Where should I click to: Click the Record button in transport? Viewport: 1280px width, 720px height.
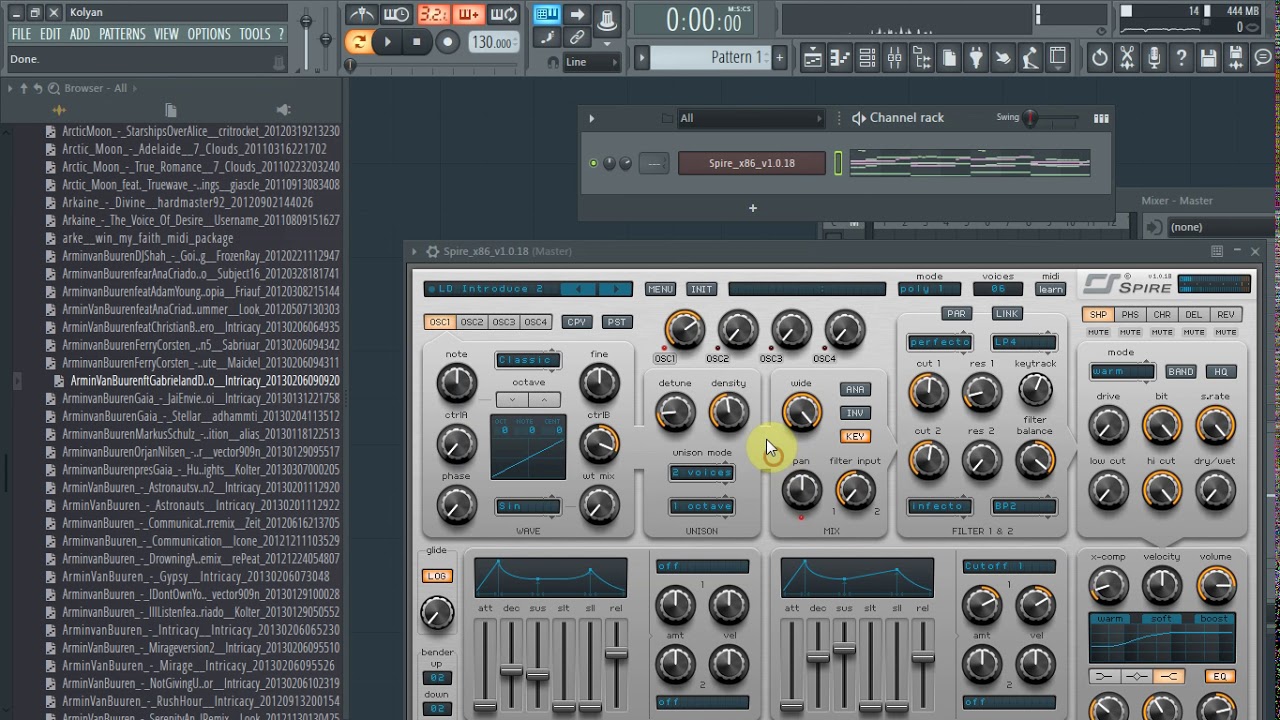448,42
